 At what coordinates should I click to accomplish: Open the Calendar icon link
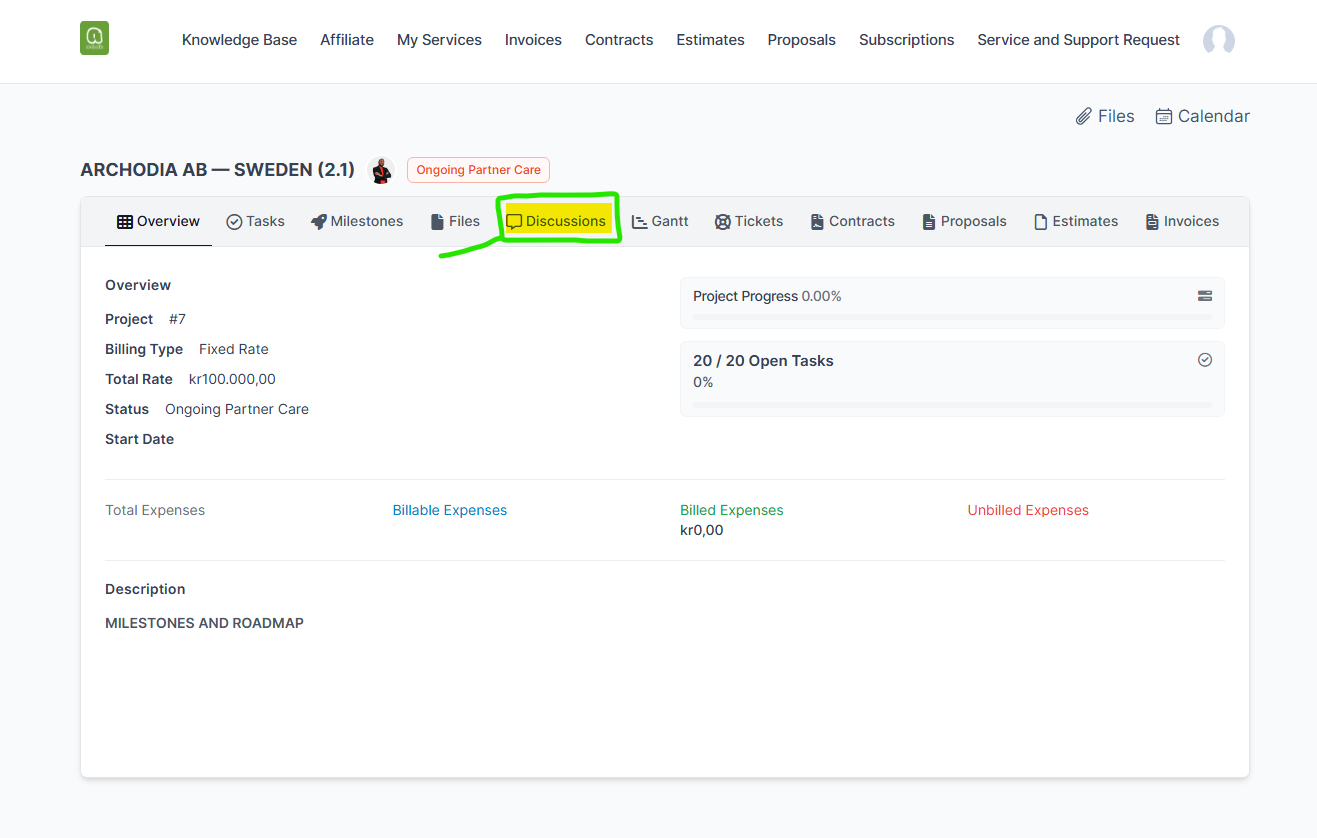(x=1164, y=117)
